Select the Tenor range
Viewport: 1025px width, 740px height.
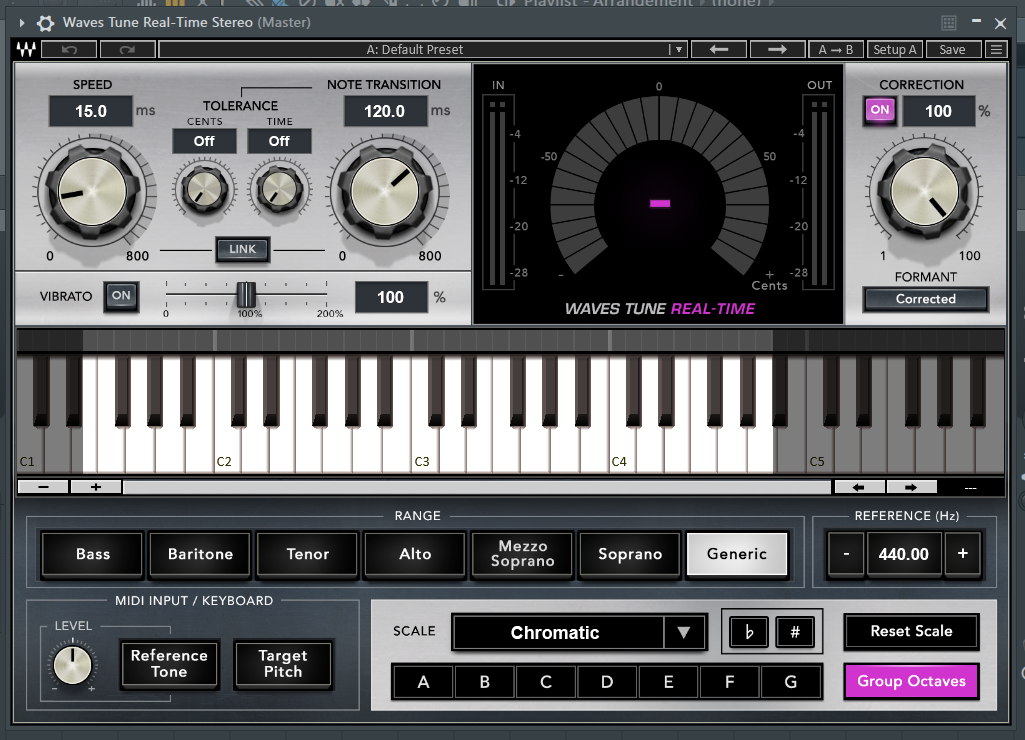[307, 554]
